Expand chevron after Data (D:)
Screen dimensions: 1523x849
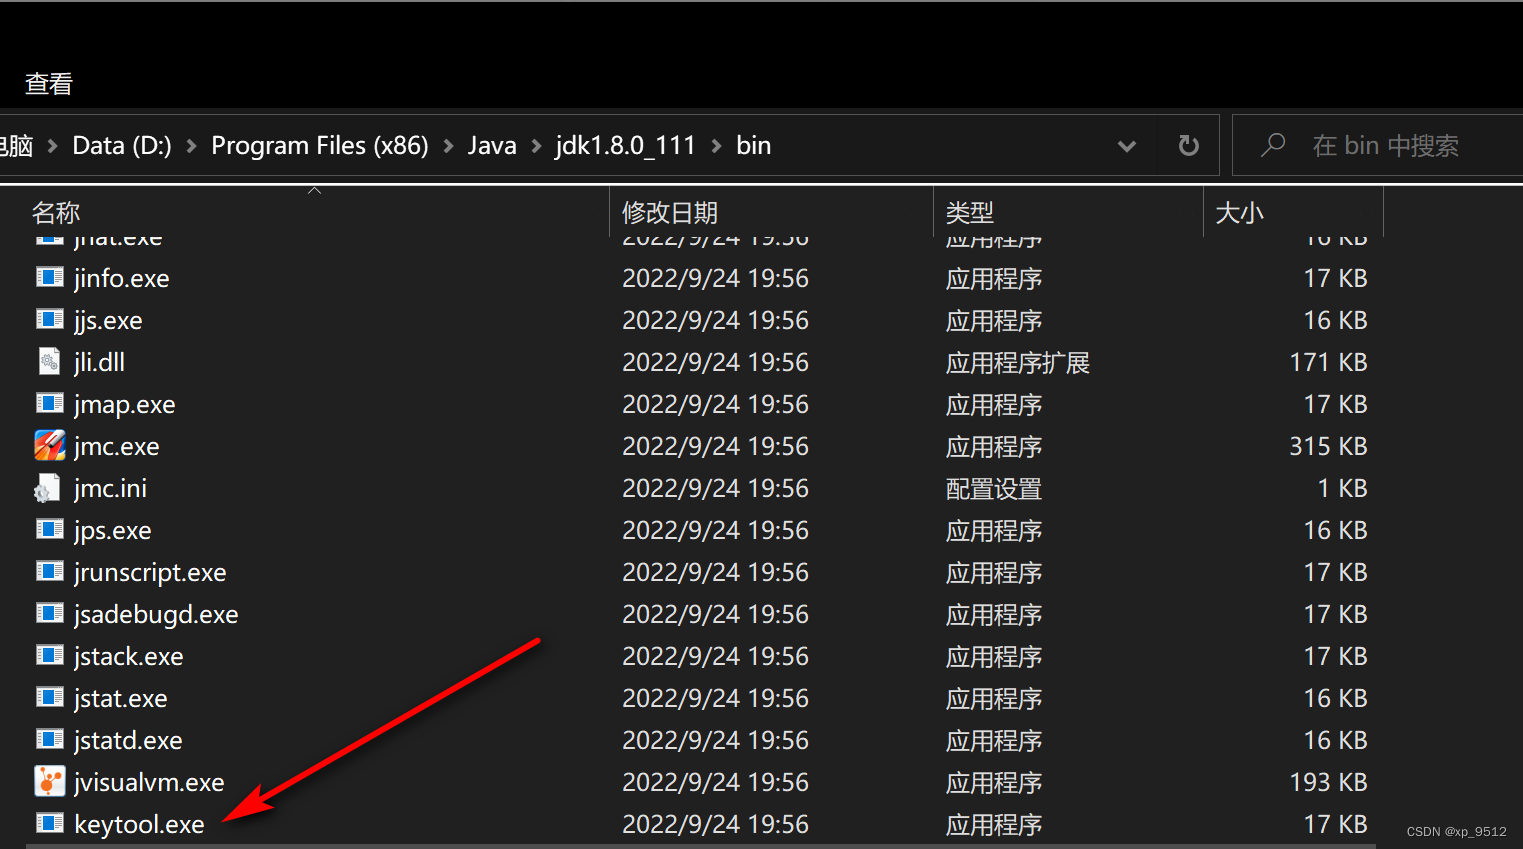coord(191,146)
